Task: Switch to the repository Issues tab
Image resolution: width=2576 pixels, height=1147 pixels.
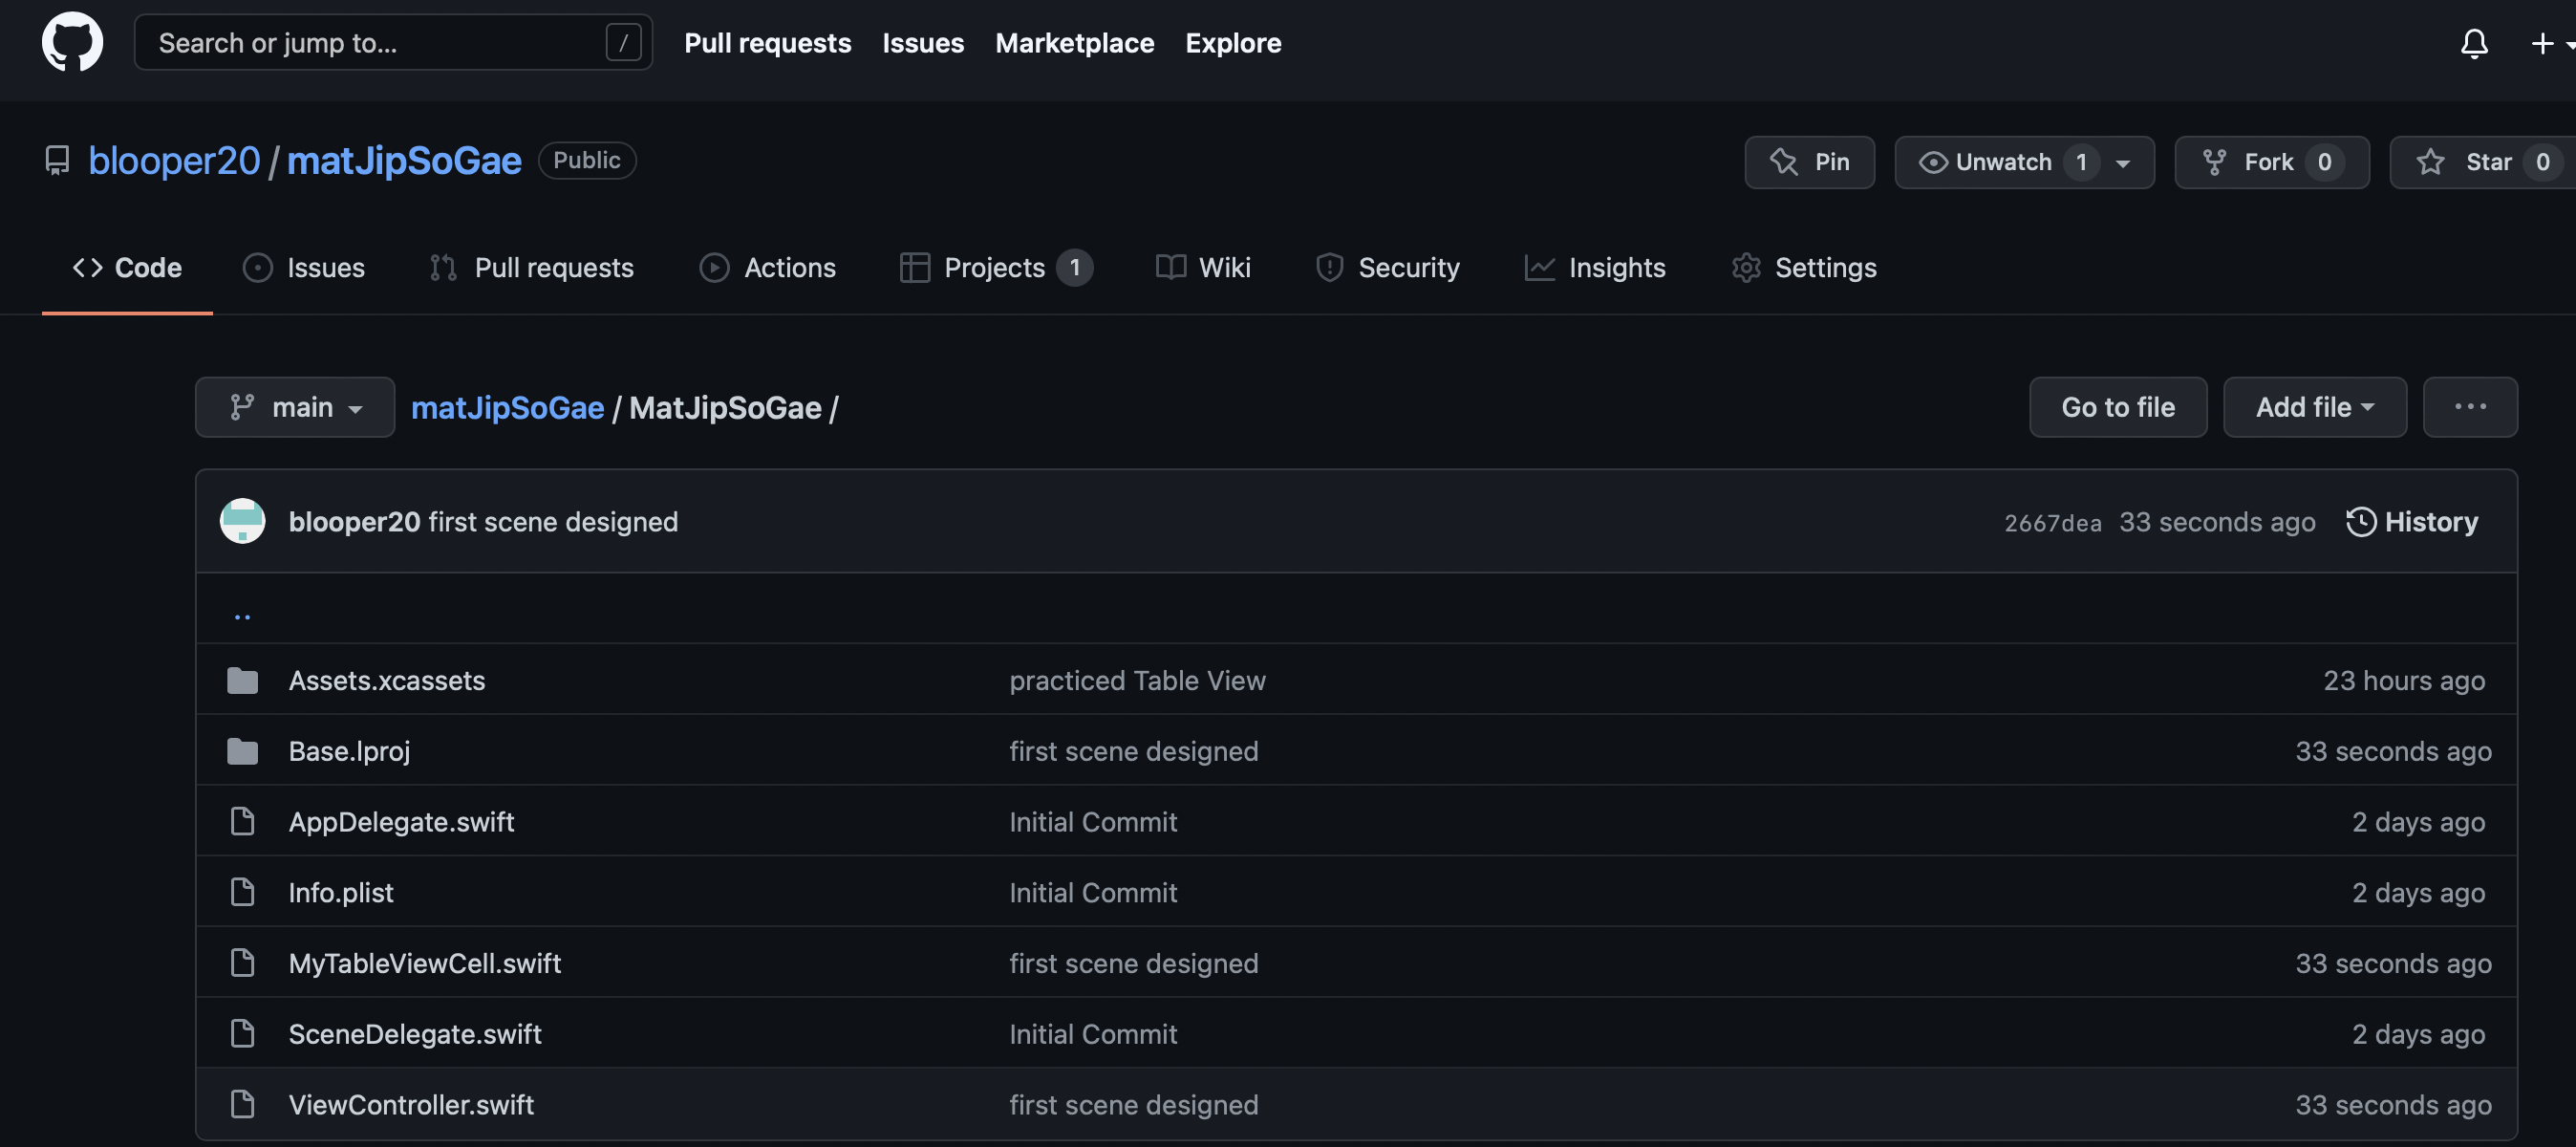Action: pyautogui.click(x=304, y=268)
